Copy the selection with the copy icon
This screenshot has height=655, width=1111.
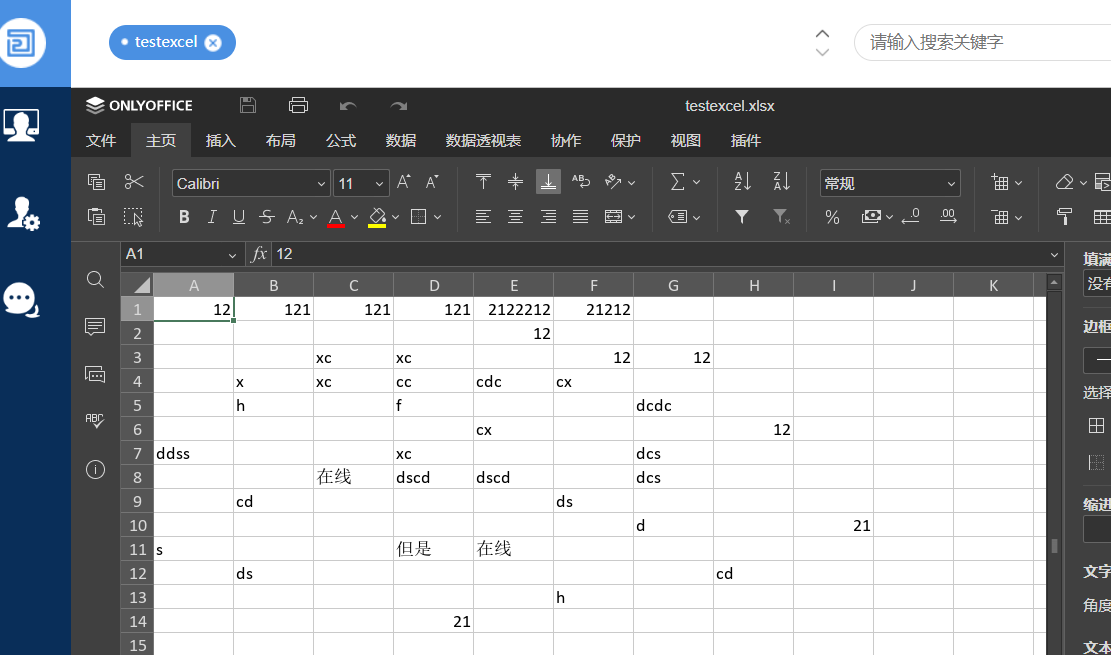tap(96, 182)
